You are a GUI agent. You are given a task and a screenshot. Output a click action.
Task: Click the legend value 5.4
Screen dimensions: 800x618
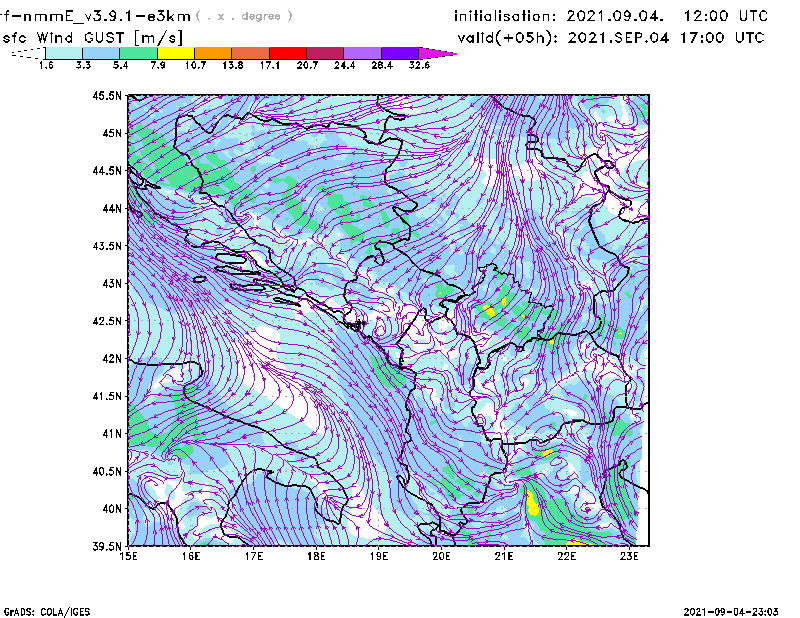point(120,65)
